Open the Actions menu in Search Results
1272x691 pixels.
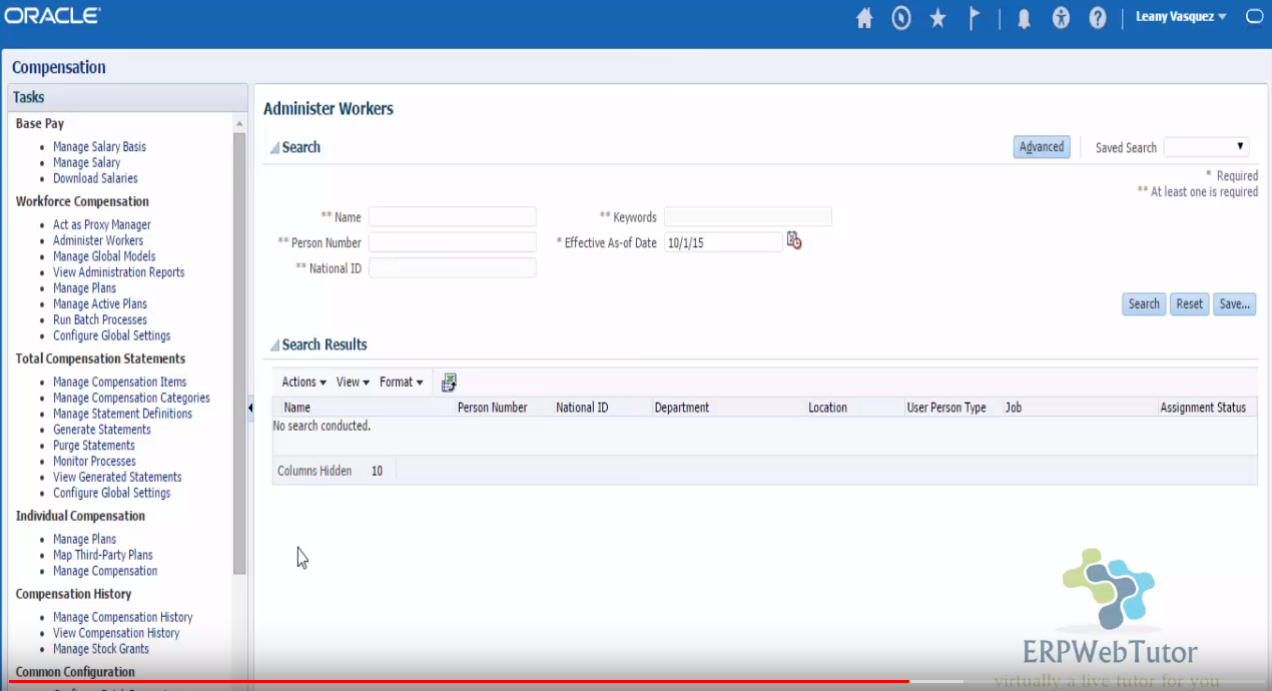coord(302,381)
